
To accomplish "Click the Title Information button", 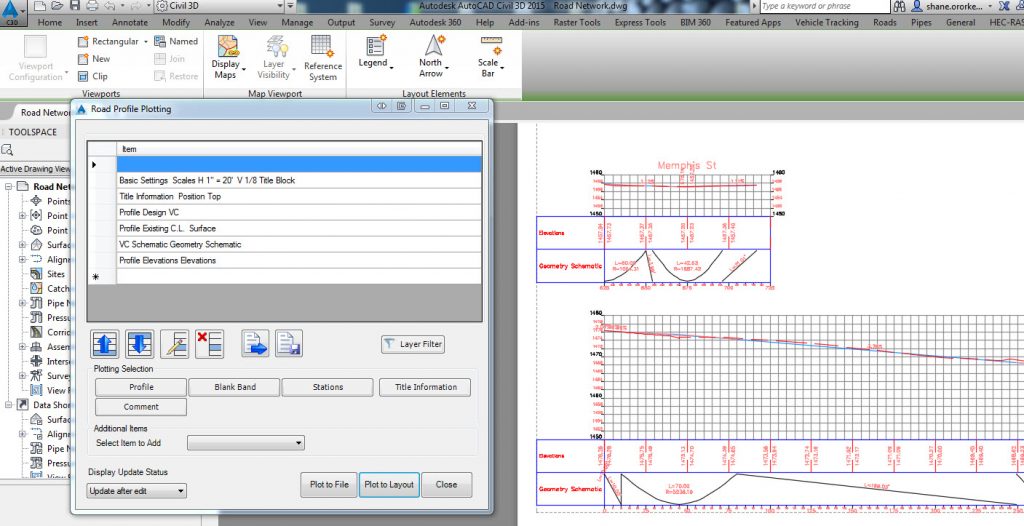I will click(425, 387).
